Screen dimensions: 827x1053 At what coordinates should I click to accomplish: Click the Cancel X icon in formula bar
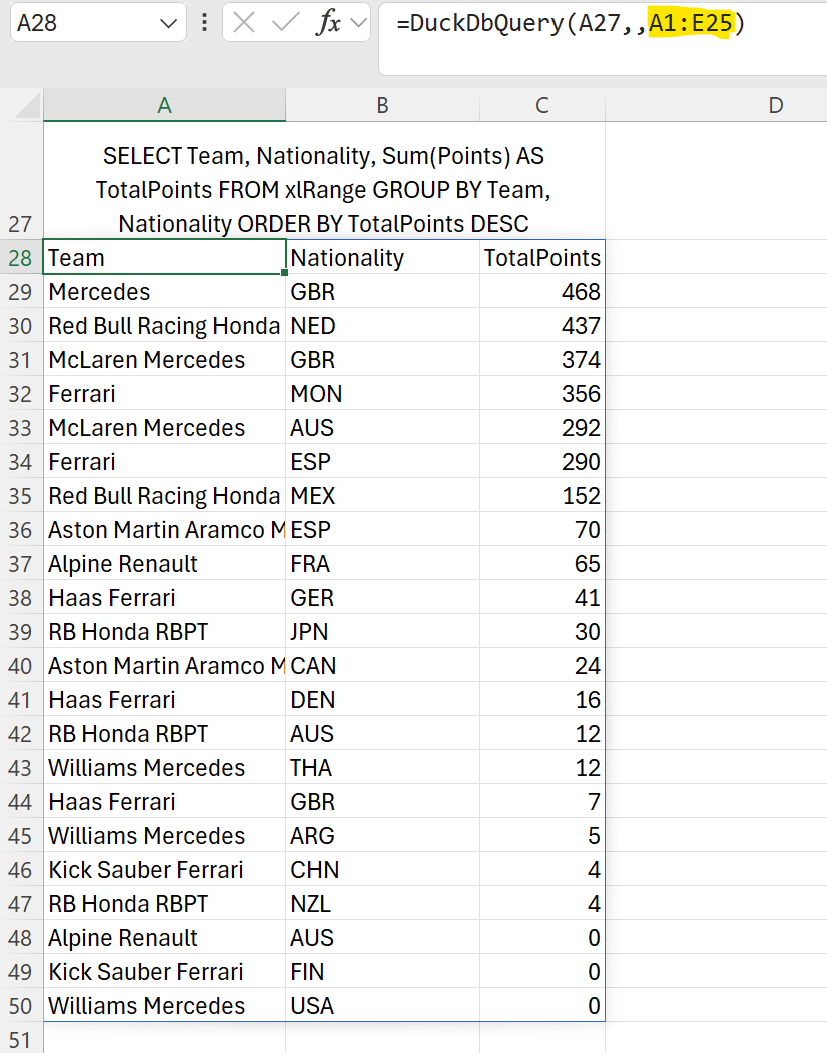click(244, 23)
